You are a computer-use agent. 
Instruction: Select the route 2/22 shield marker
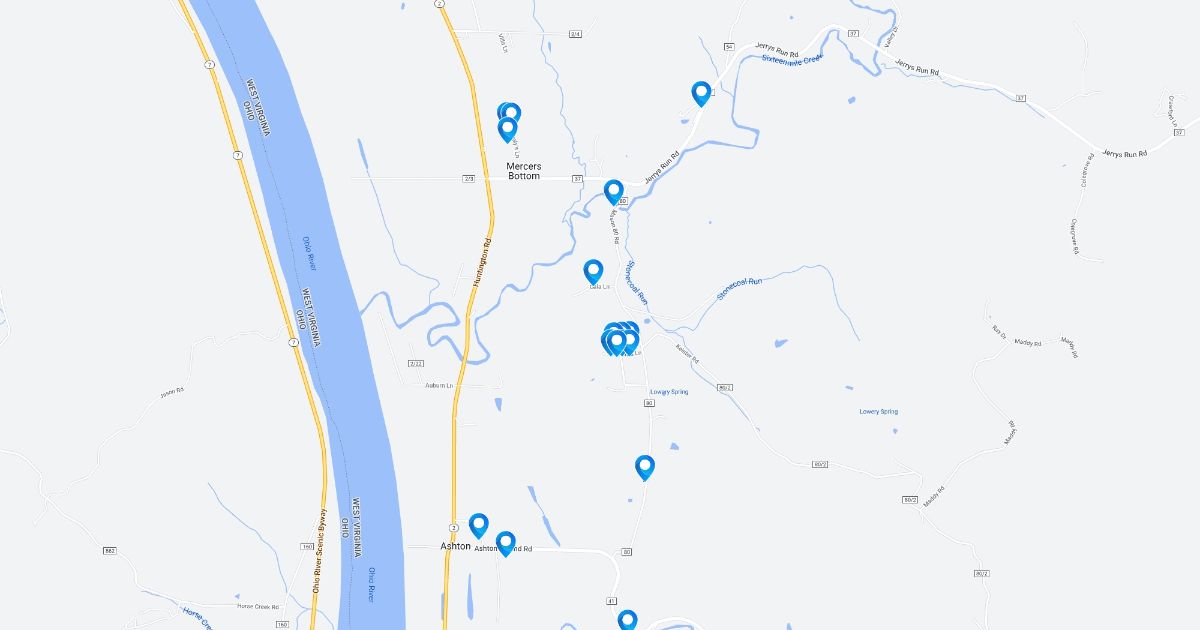click(417, 363)
